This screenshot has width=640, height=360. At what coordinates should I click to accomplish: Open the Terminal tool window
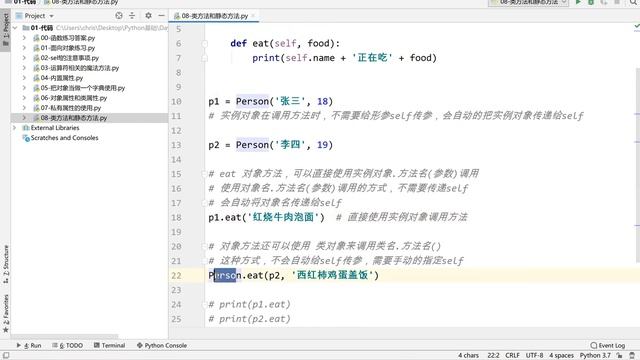[109, 345]
